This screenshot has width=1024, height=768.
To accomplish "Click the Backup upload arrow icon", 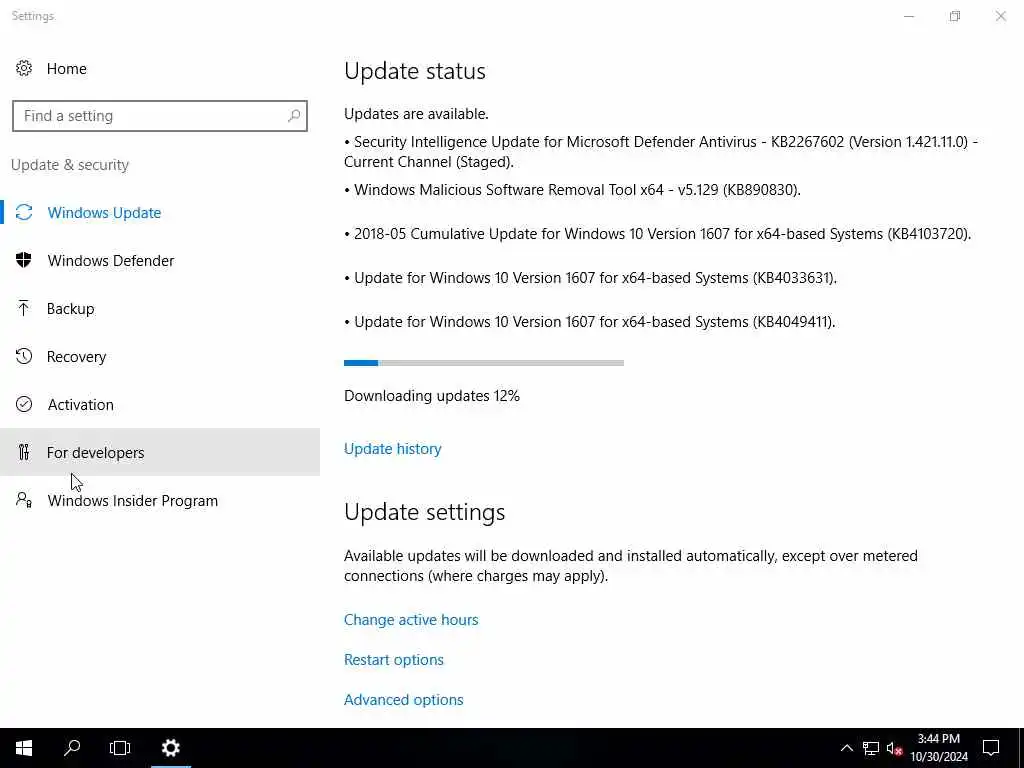I will (x=24, y=308).
